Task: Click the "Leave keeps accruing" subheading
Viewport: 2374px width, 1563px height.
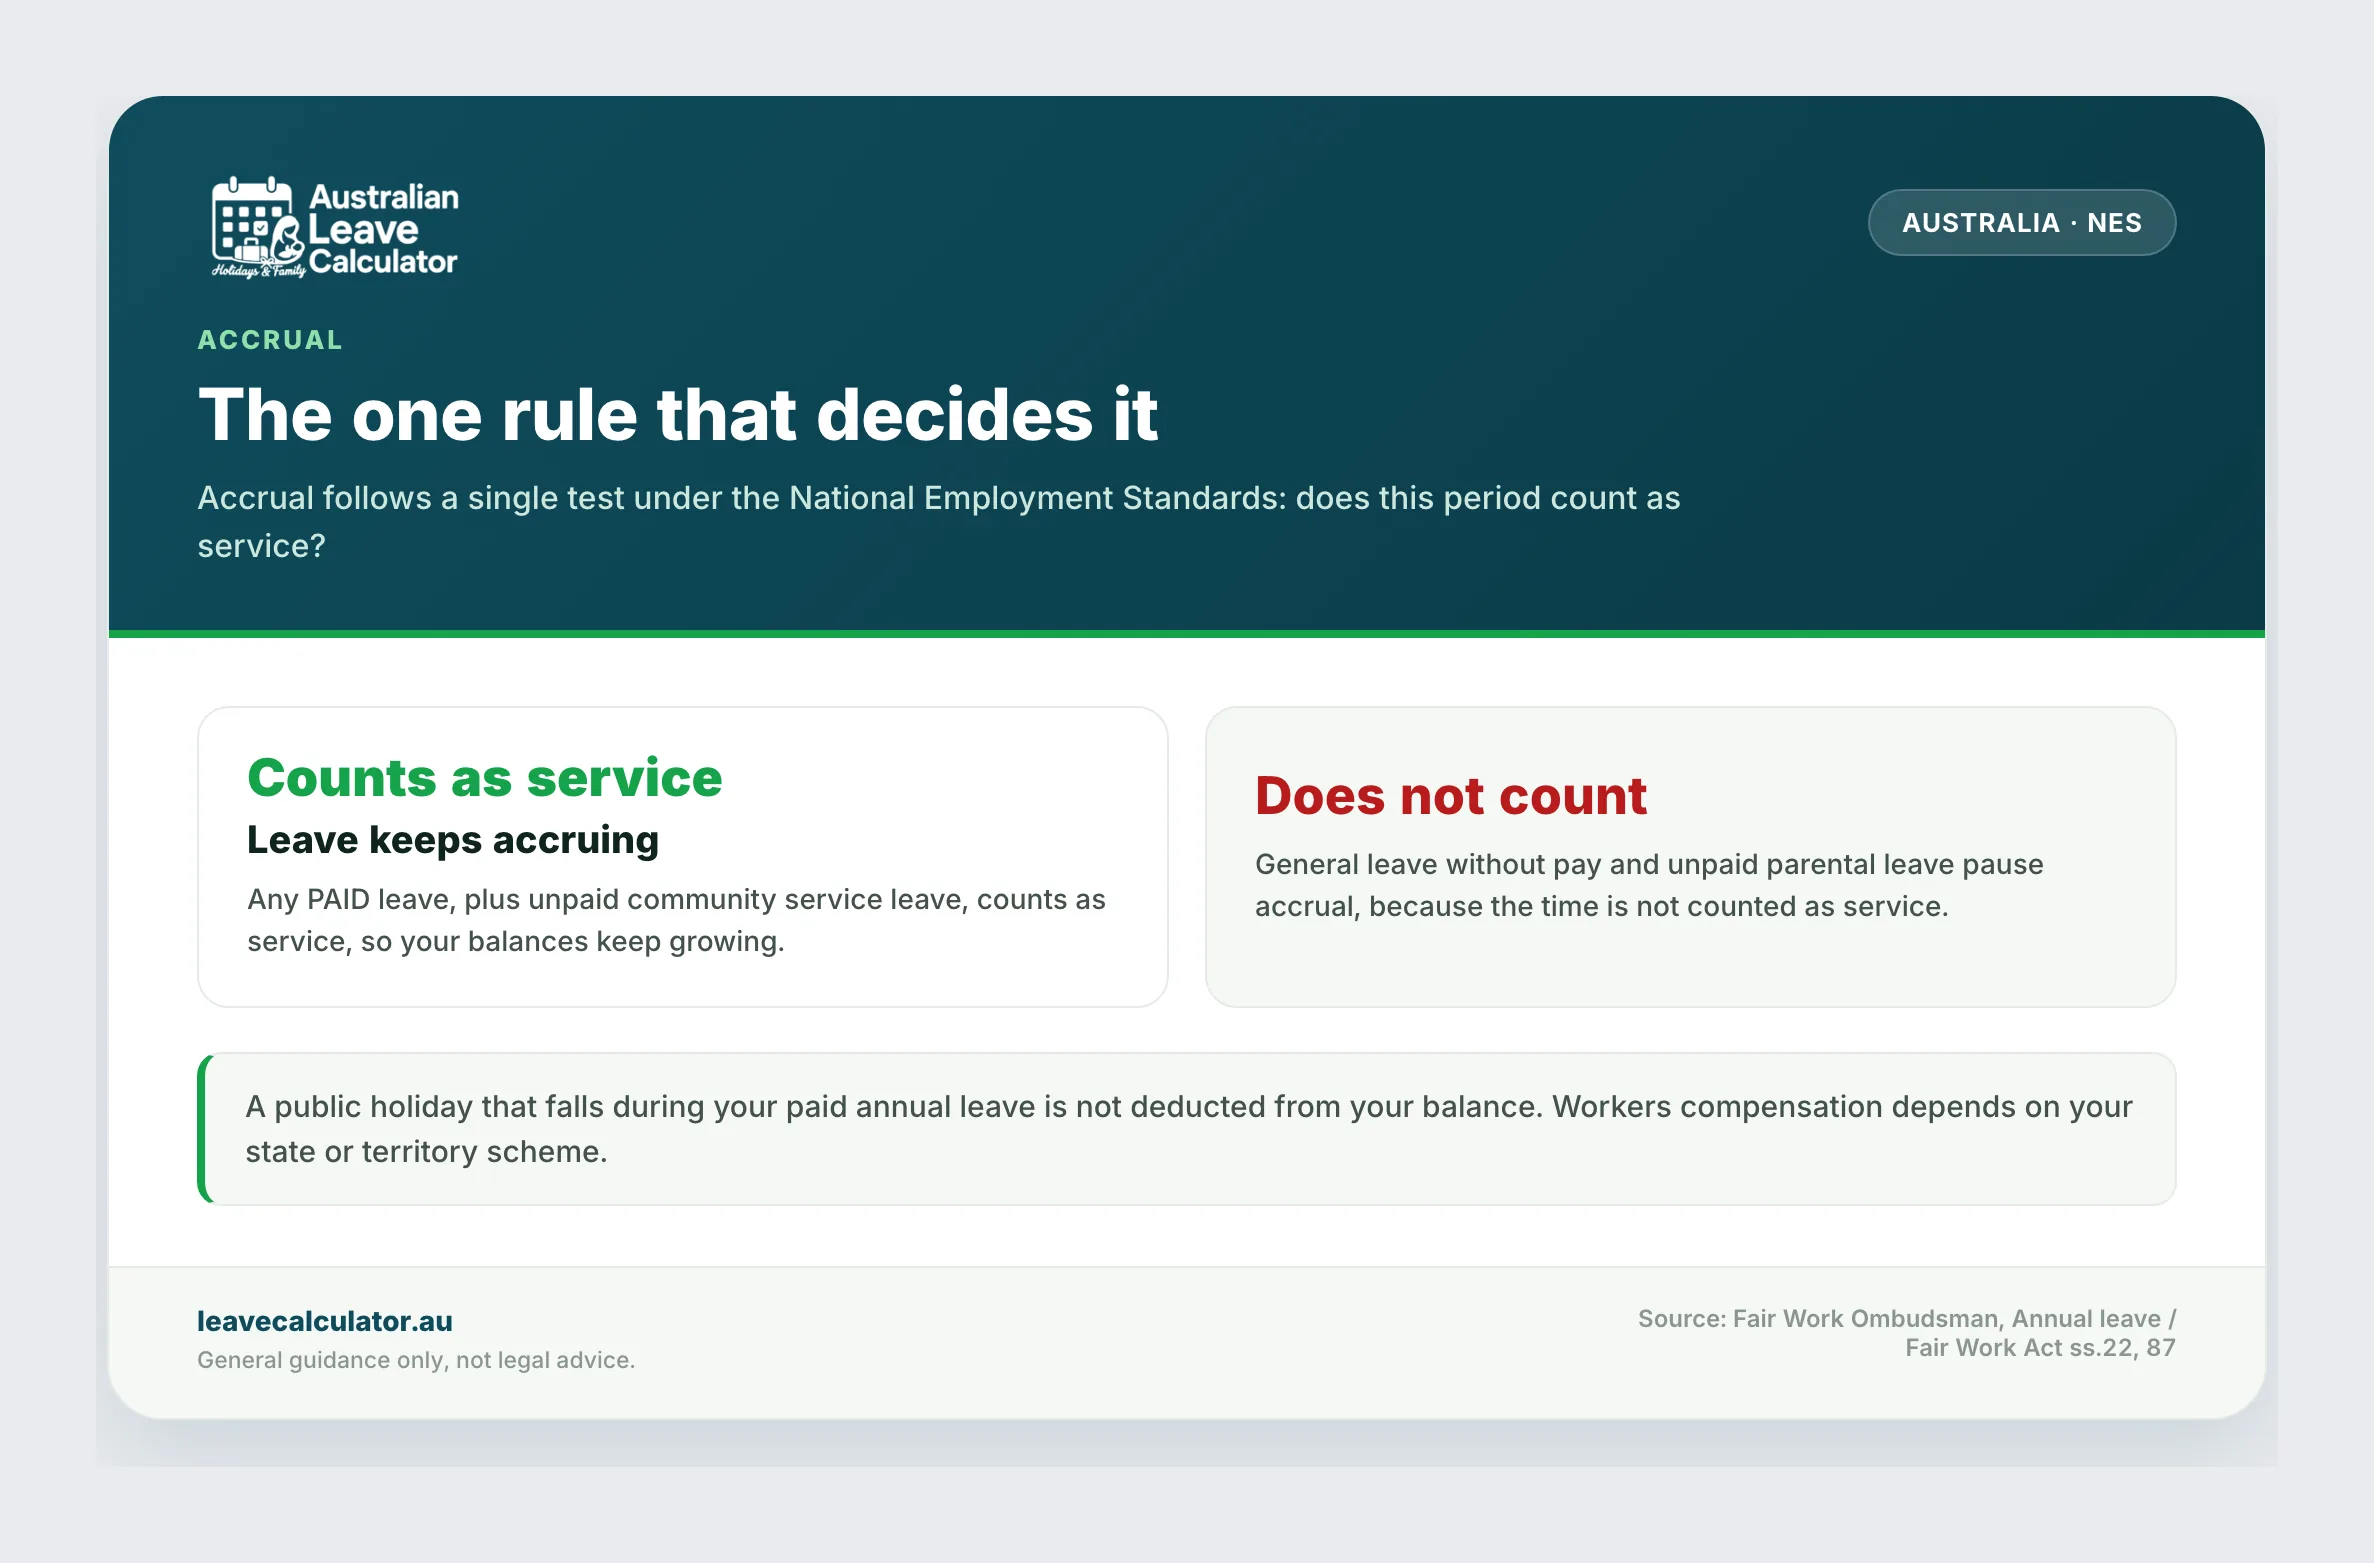Action: click(453, 840)
